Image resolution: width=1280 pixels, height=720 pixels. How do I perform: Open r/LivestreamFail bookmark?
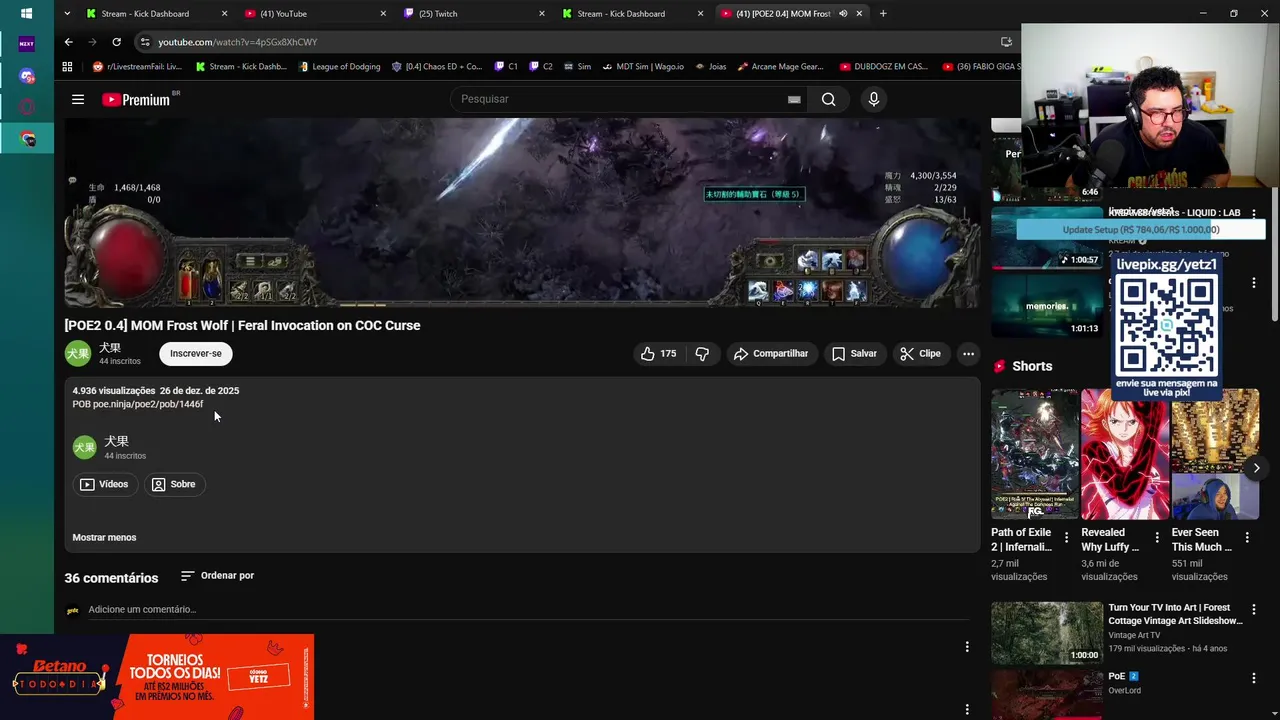[x=137, y=67]
